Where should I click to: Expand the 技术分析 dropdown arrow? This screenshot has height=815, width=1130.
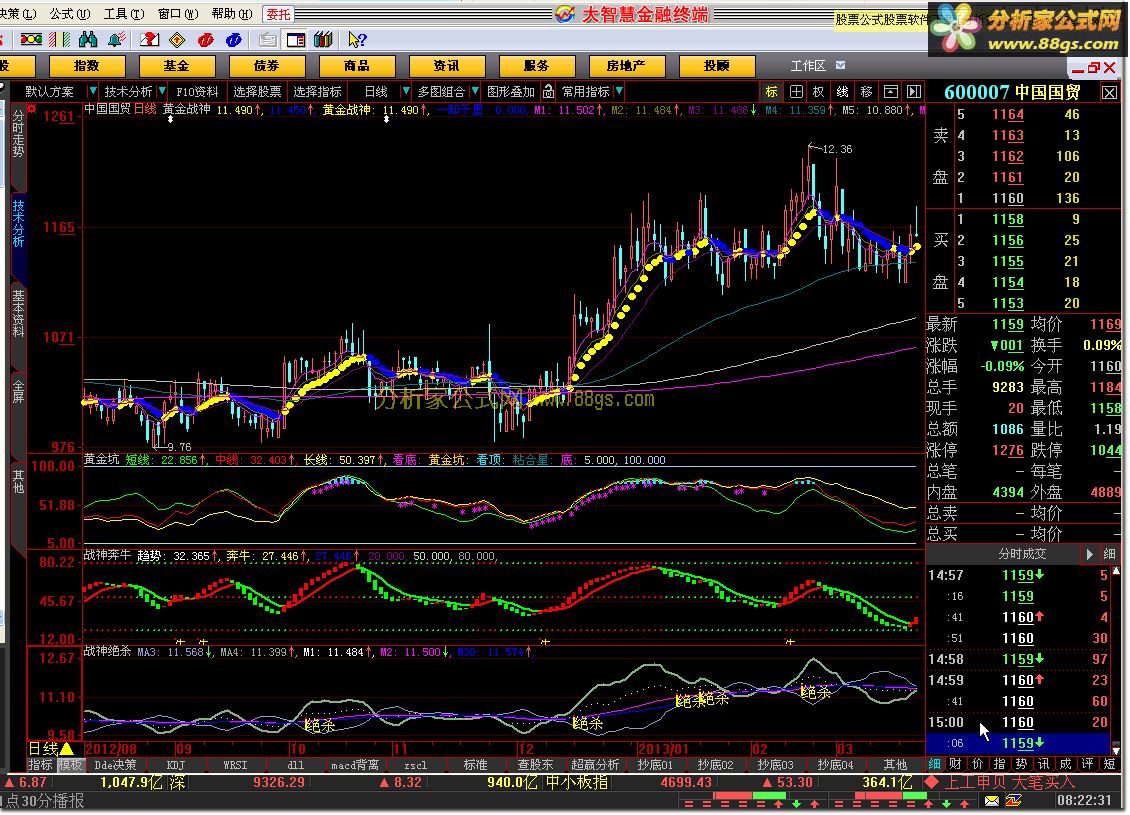click(x=161, y=92)
